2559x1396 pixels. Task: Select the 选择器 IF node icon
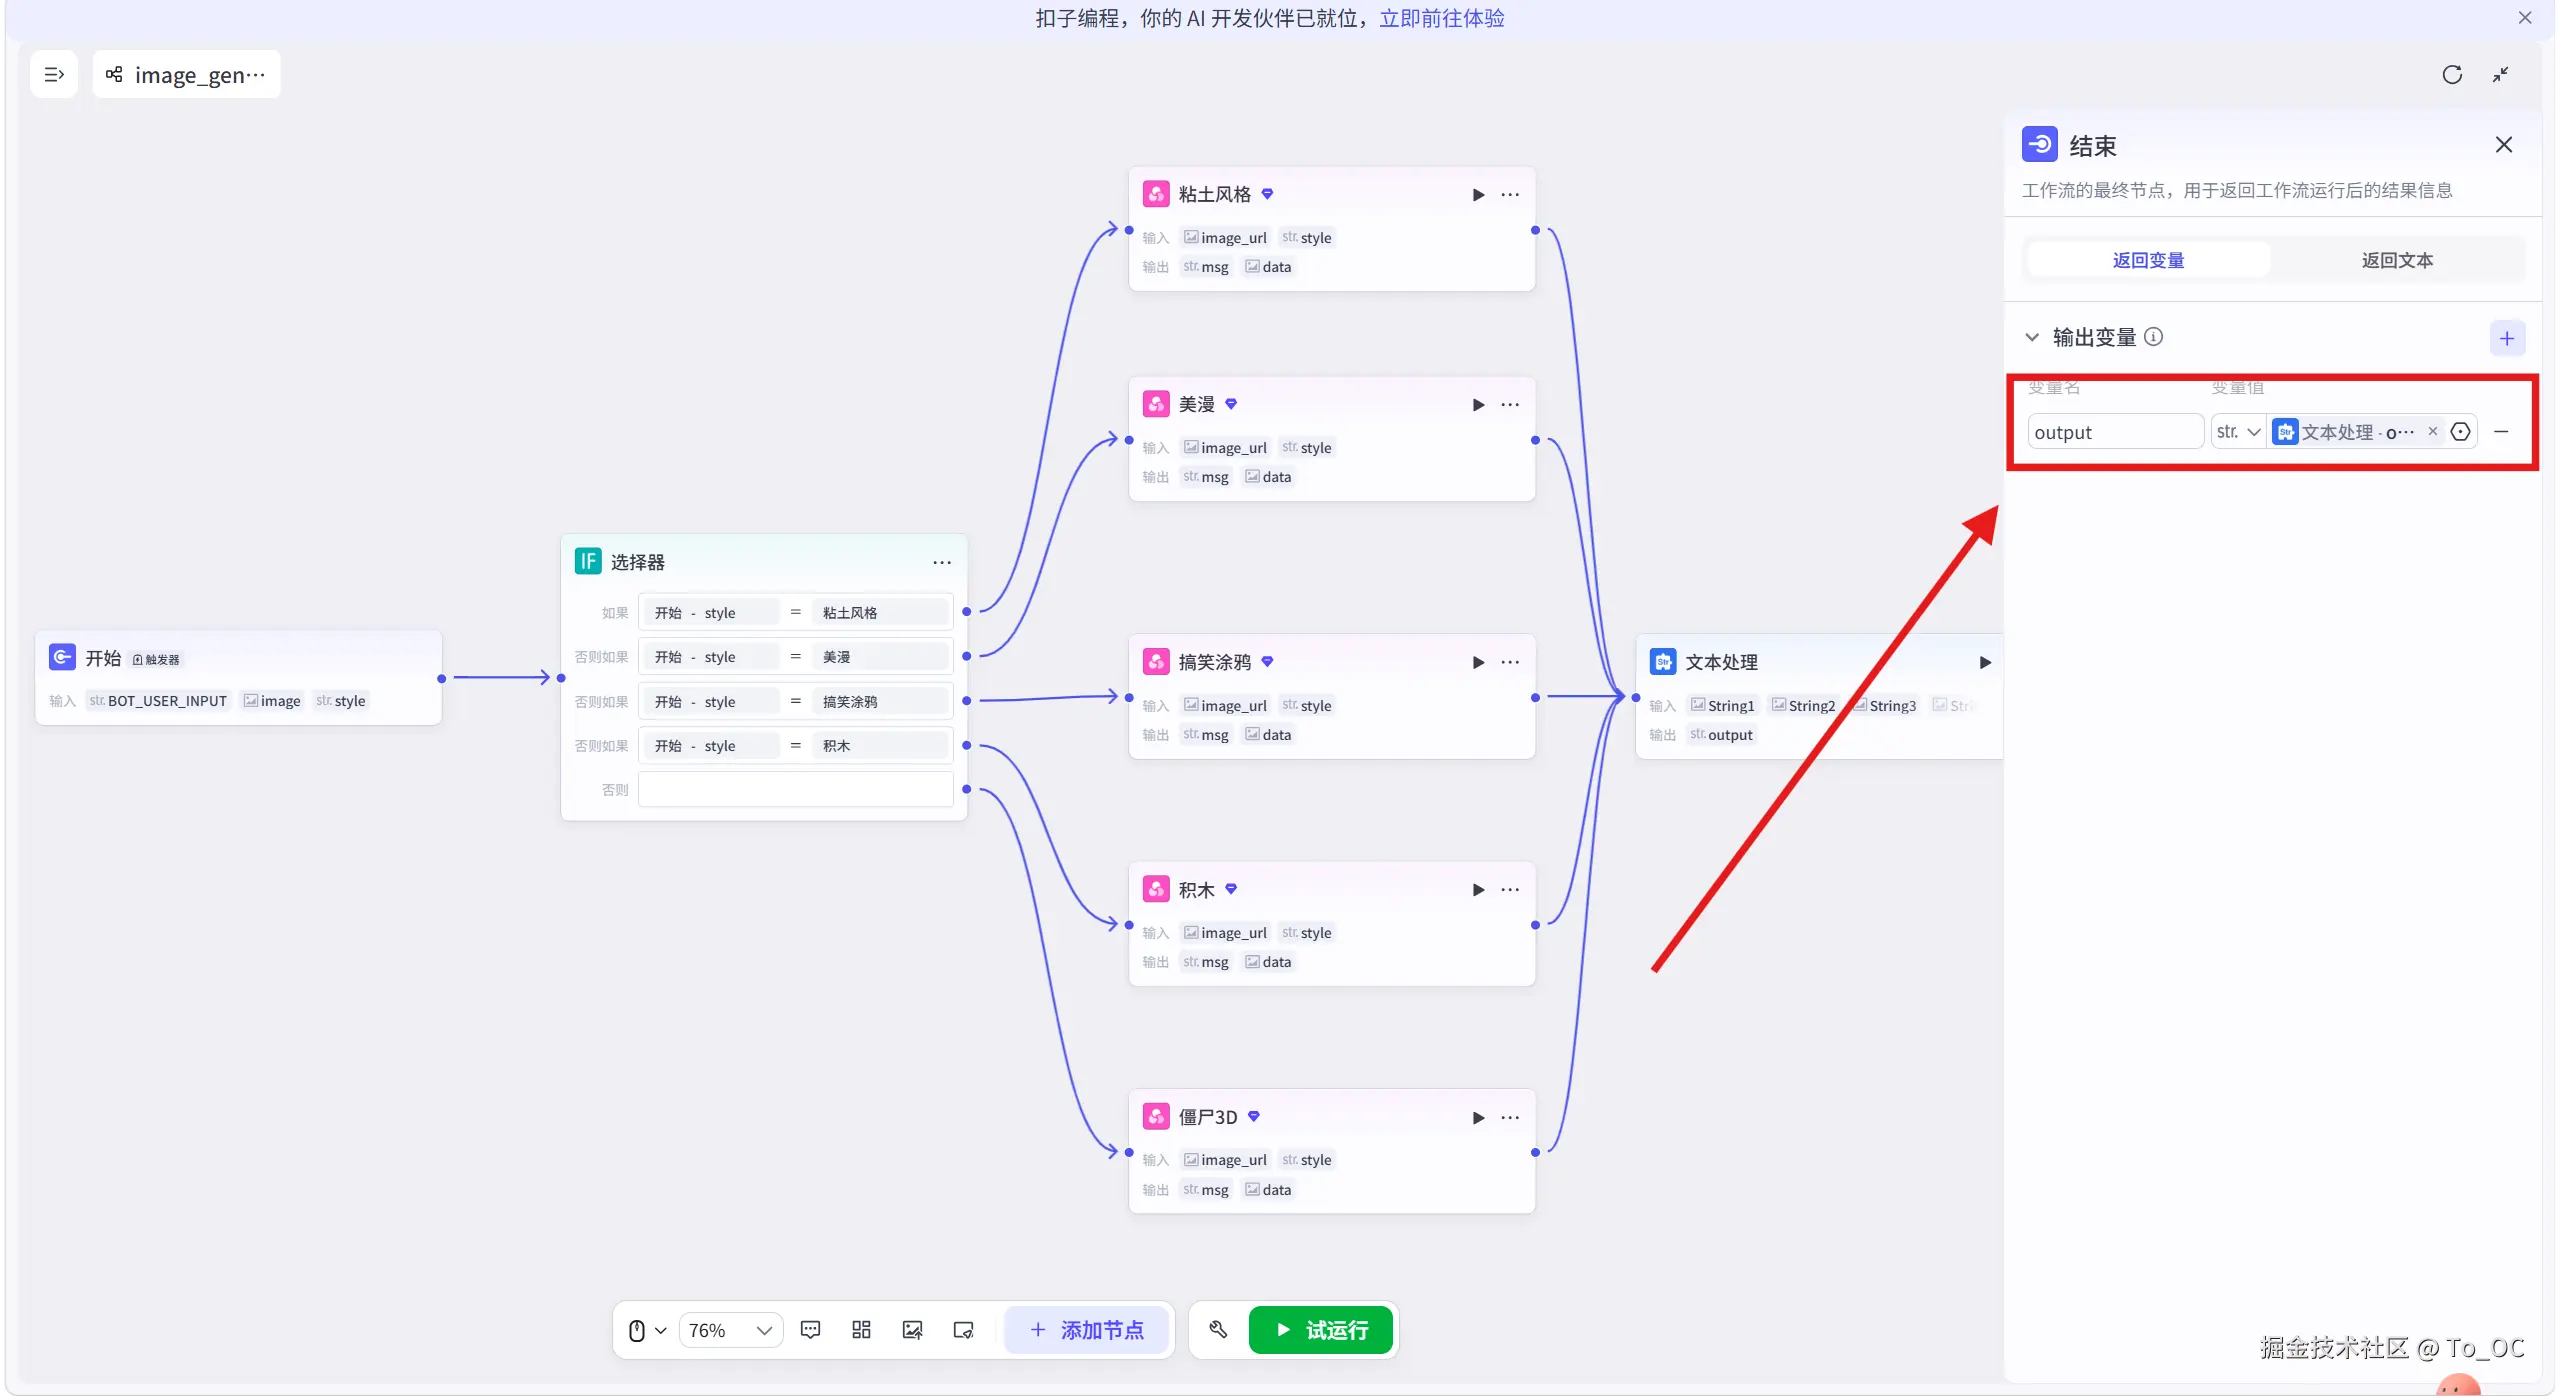coord(587,561)
